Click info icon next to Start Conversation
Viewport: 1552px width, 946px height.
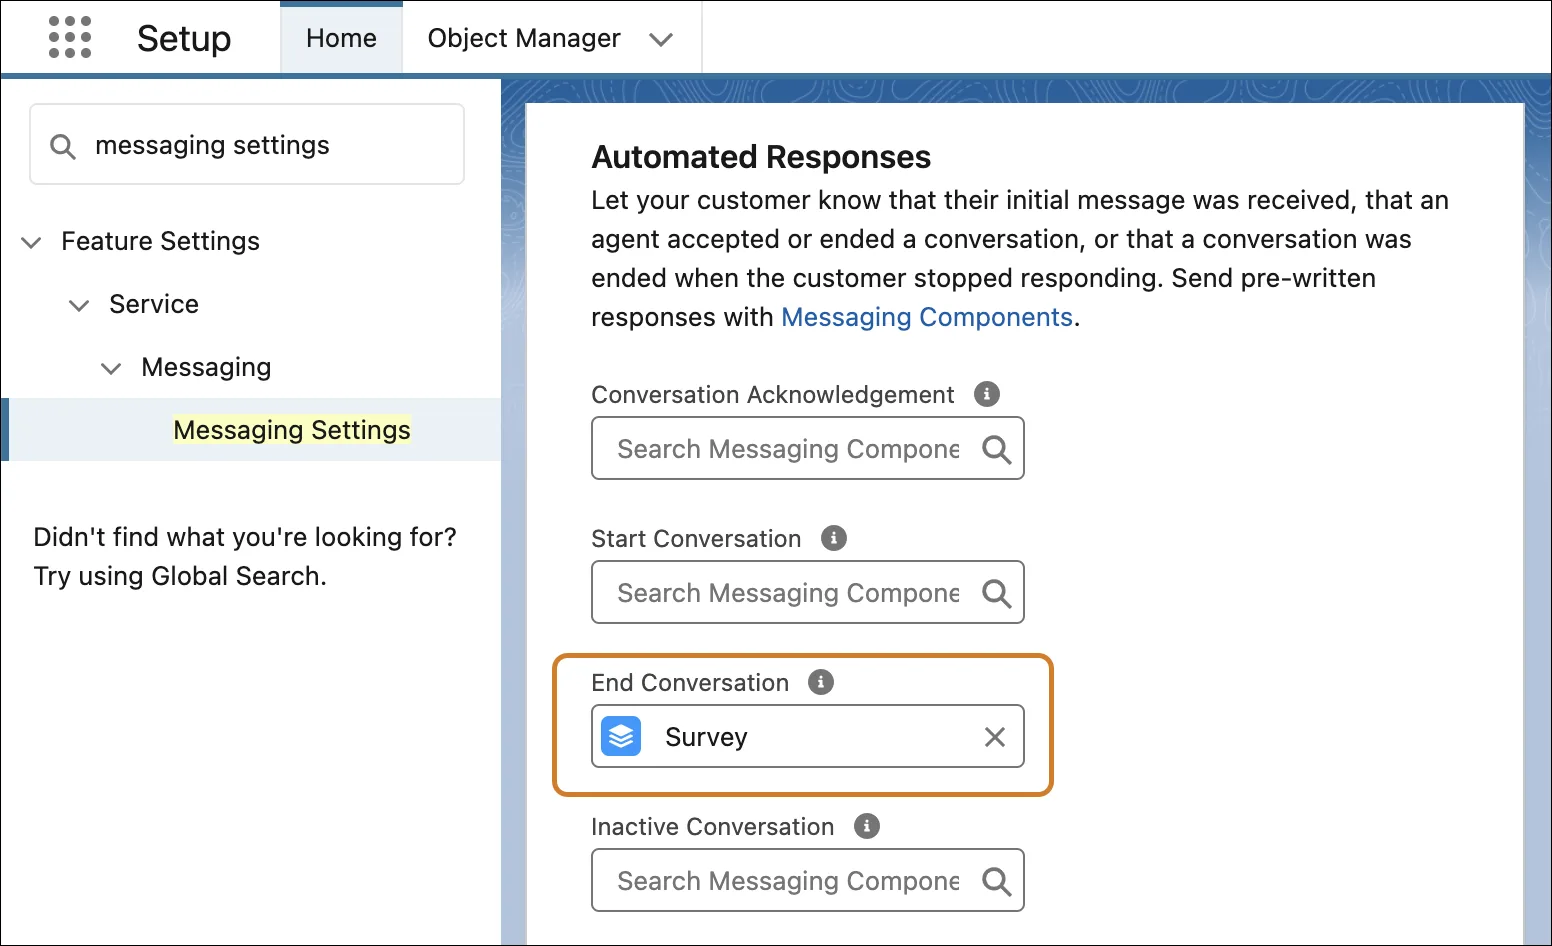click(x=834, y=538)
